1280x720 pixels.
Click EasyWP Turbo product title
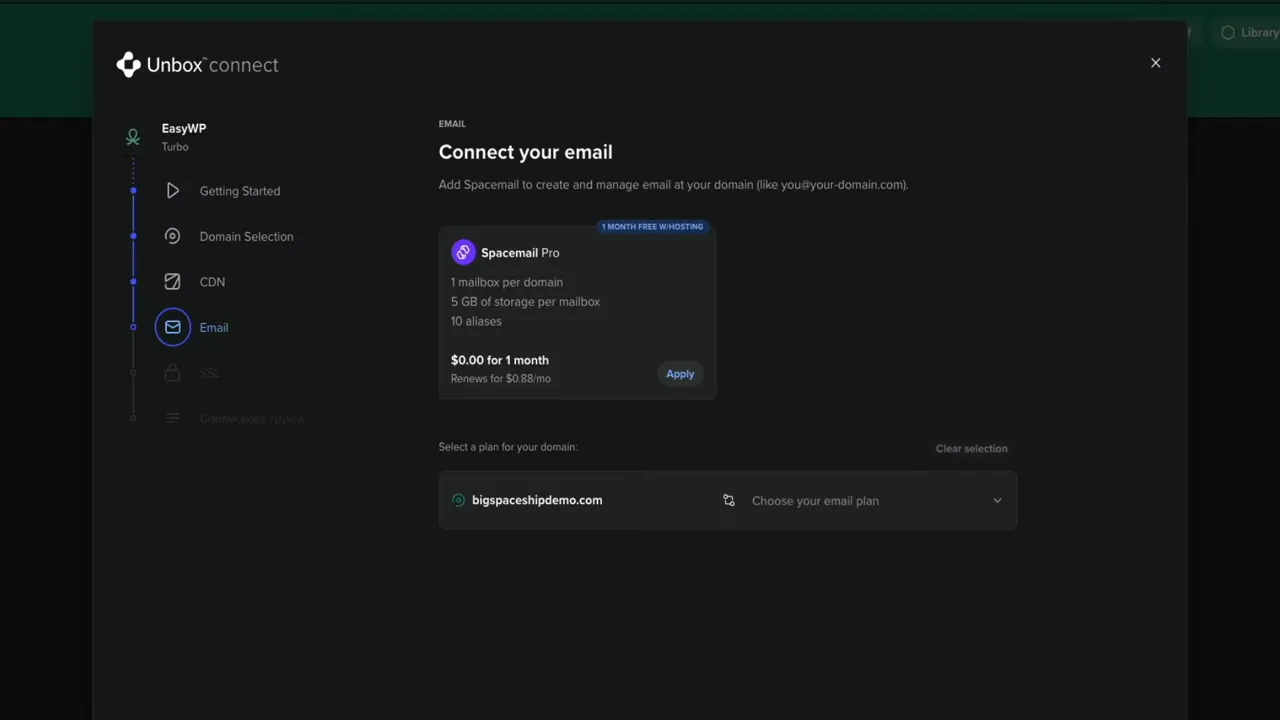click(x=184, y=137)
